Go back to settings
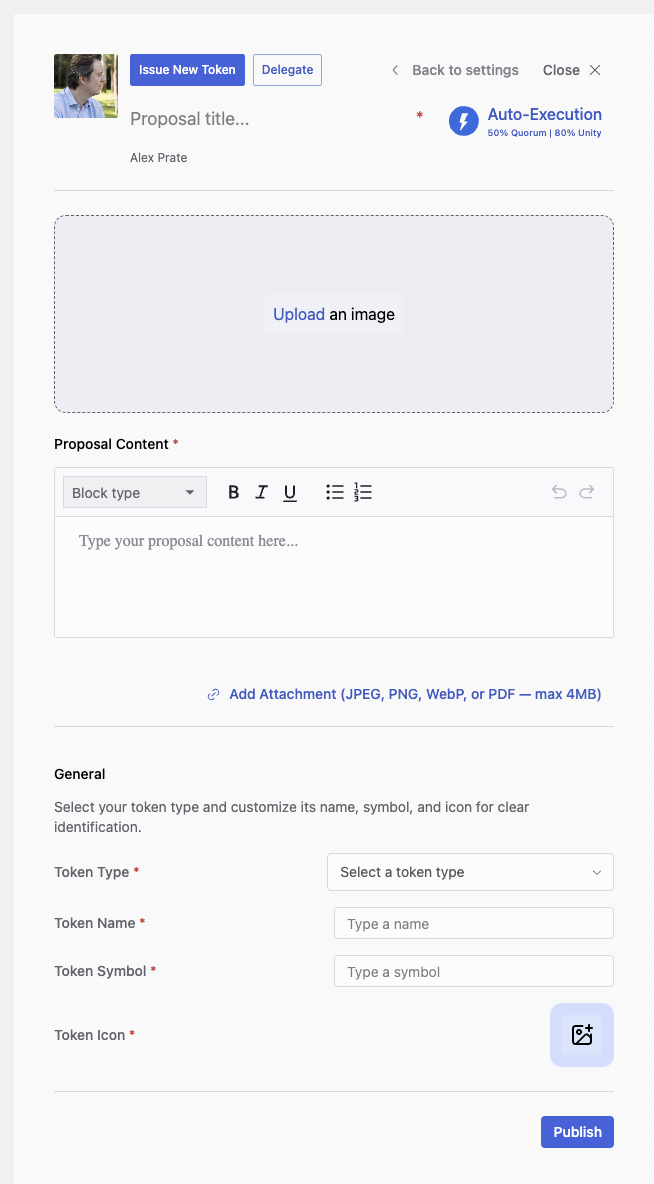The height and width of the screenshot is (1184, 654). (455, 70)
